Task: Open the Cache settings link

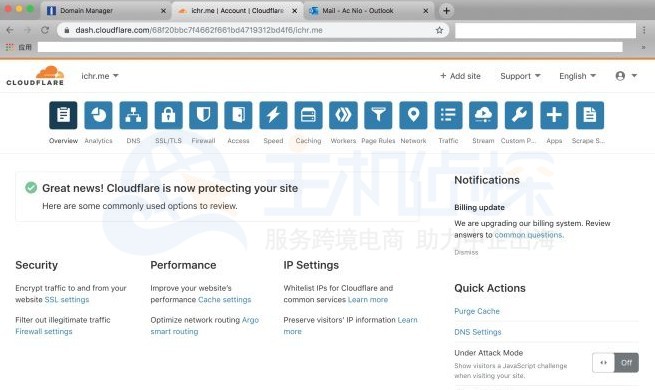Action: pyautogui.click(x=225, y=299)
